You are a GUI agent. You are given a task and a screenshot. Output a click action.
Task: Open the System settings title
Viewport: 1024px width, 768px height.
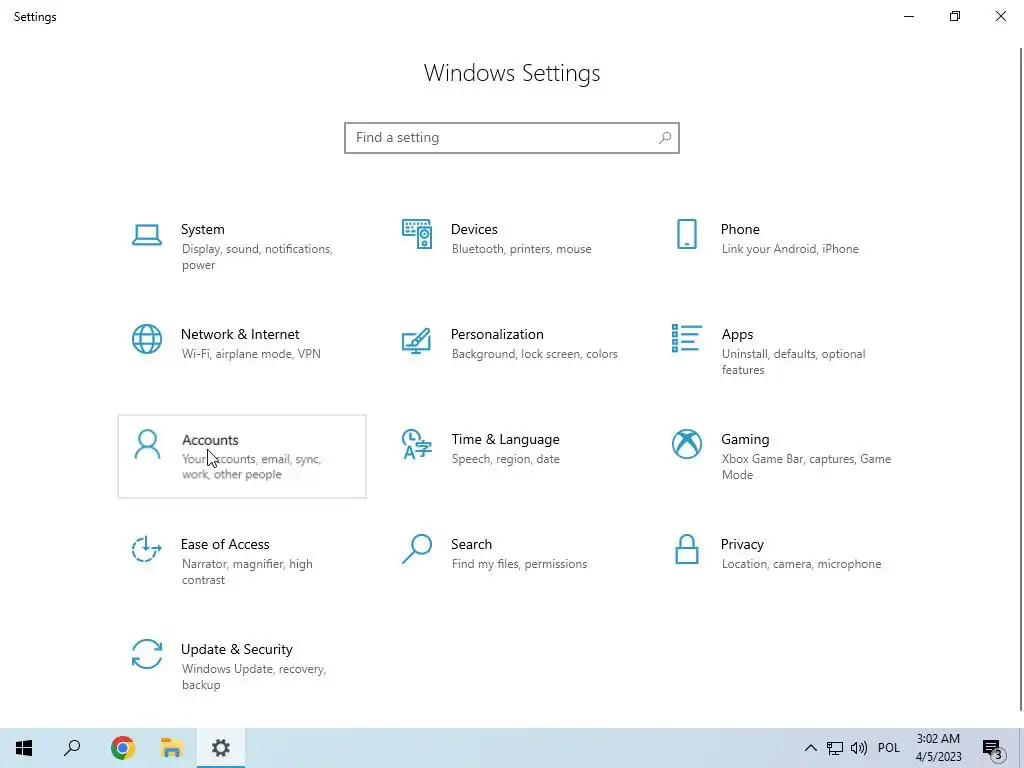coord(202,229)
